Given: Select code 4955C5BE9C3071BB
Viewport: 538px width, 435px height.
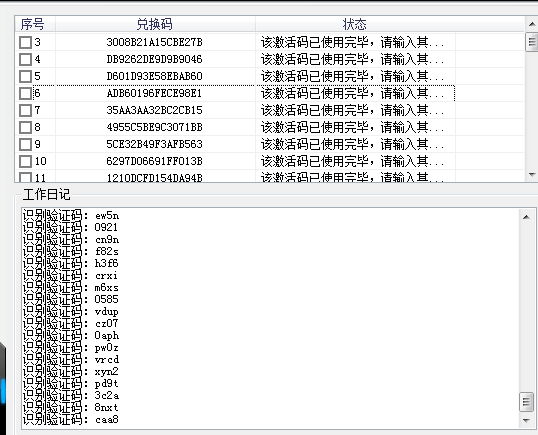Looking at the screenshot, I should click(154, 127).
